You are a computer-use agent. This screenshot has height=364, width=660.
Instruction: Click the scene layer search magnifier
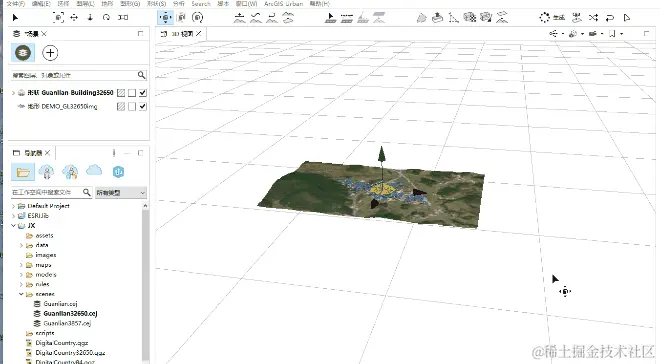[141, 75]
